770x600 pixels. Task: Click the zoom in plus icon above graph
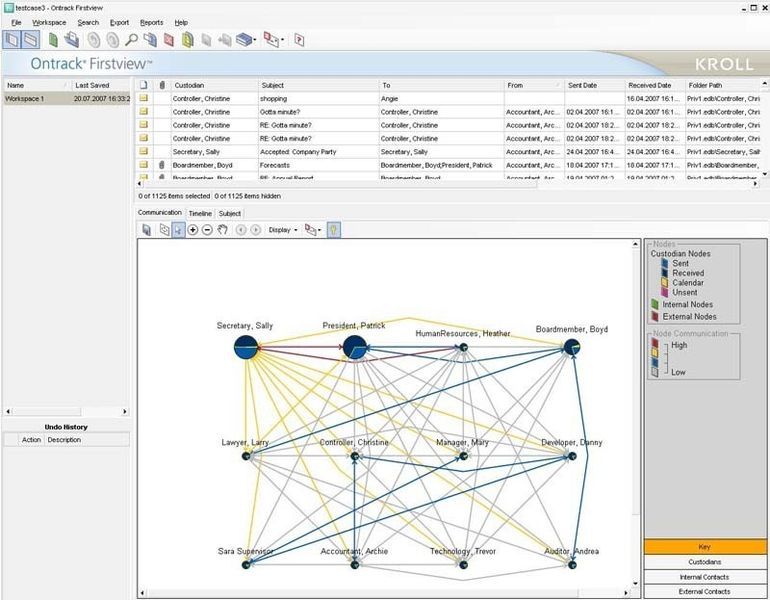(192, 230)
